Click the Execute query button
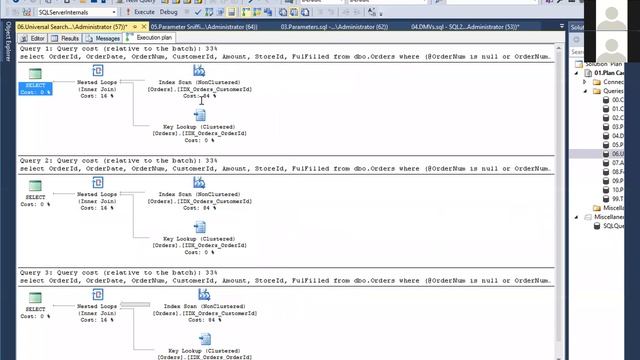 [140, 12]
